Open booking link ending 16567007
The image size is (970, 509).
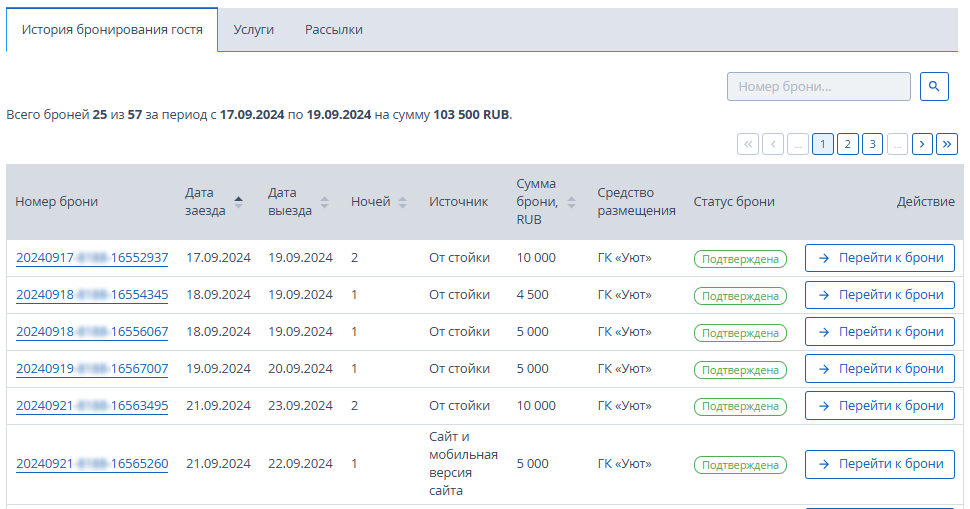pyautogui.click(x=92, y=369)
